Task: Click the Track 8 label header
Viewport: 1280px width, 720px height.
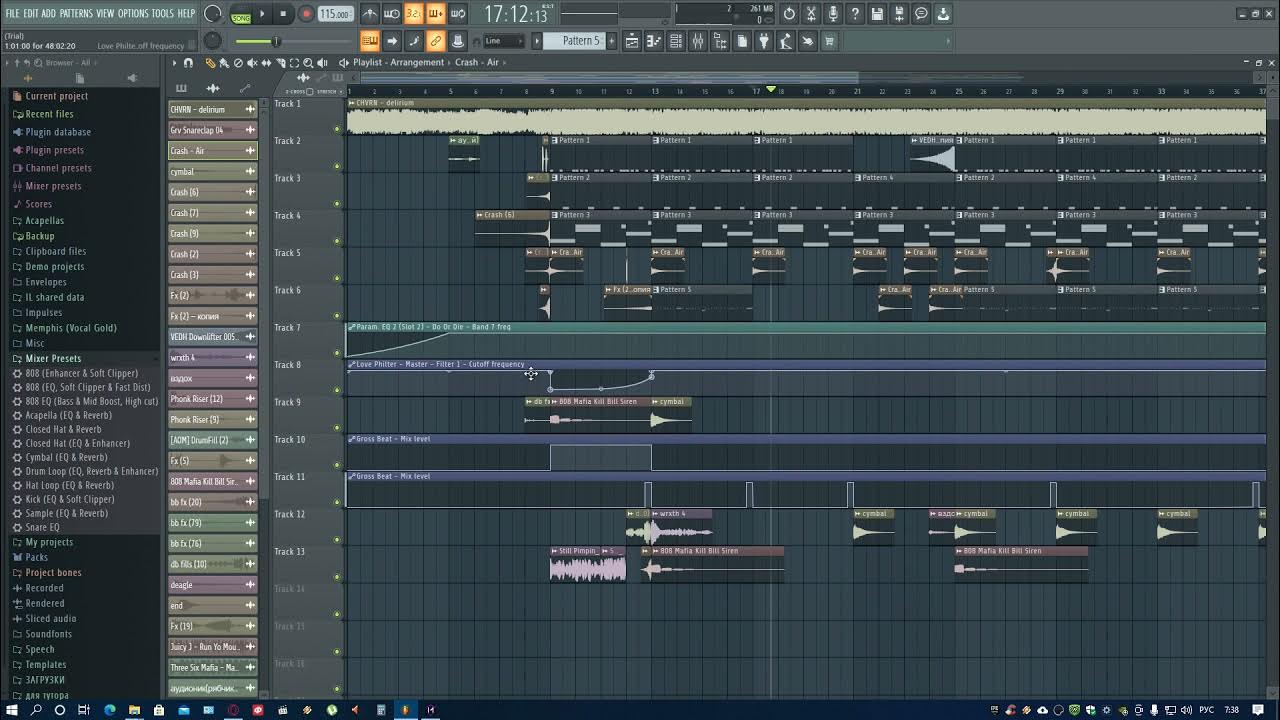Action: click(288, 365)
